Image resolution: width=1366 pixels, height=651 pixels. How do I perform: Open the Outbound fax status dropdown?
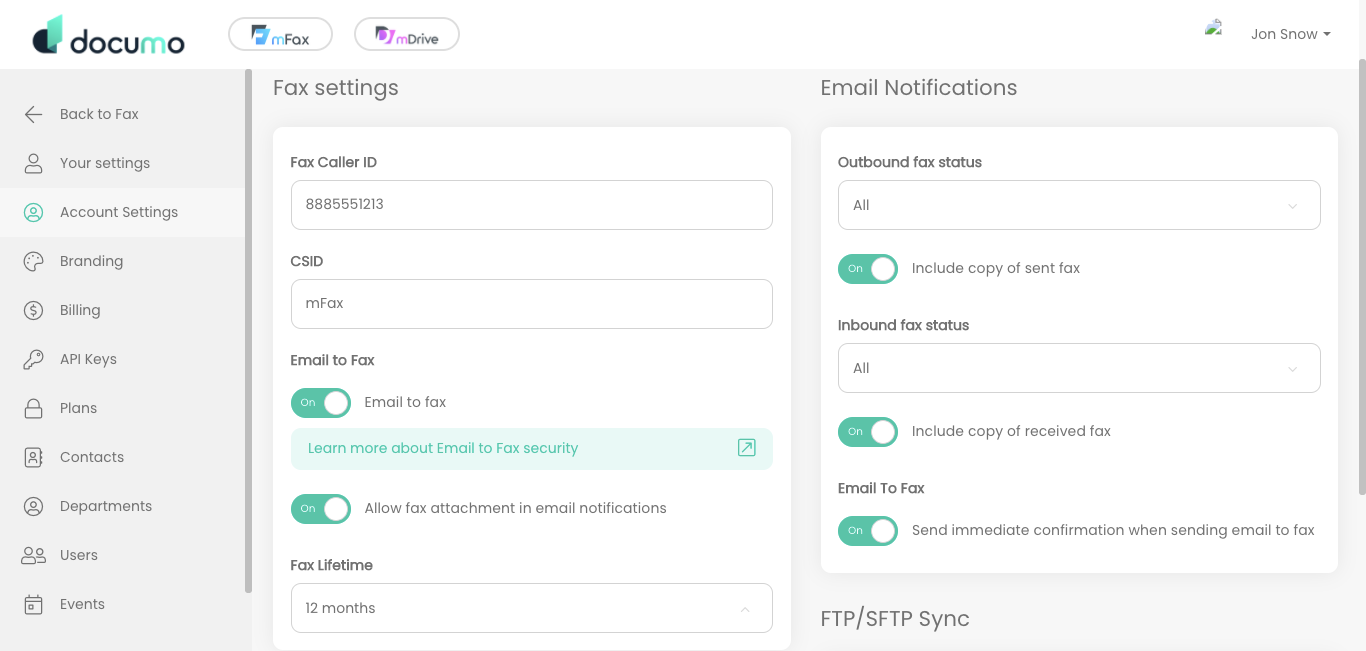coord(1079,205)
